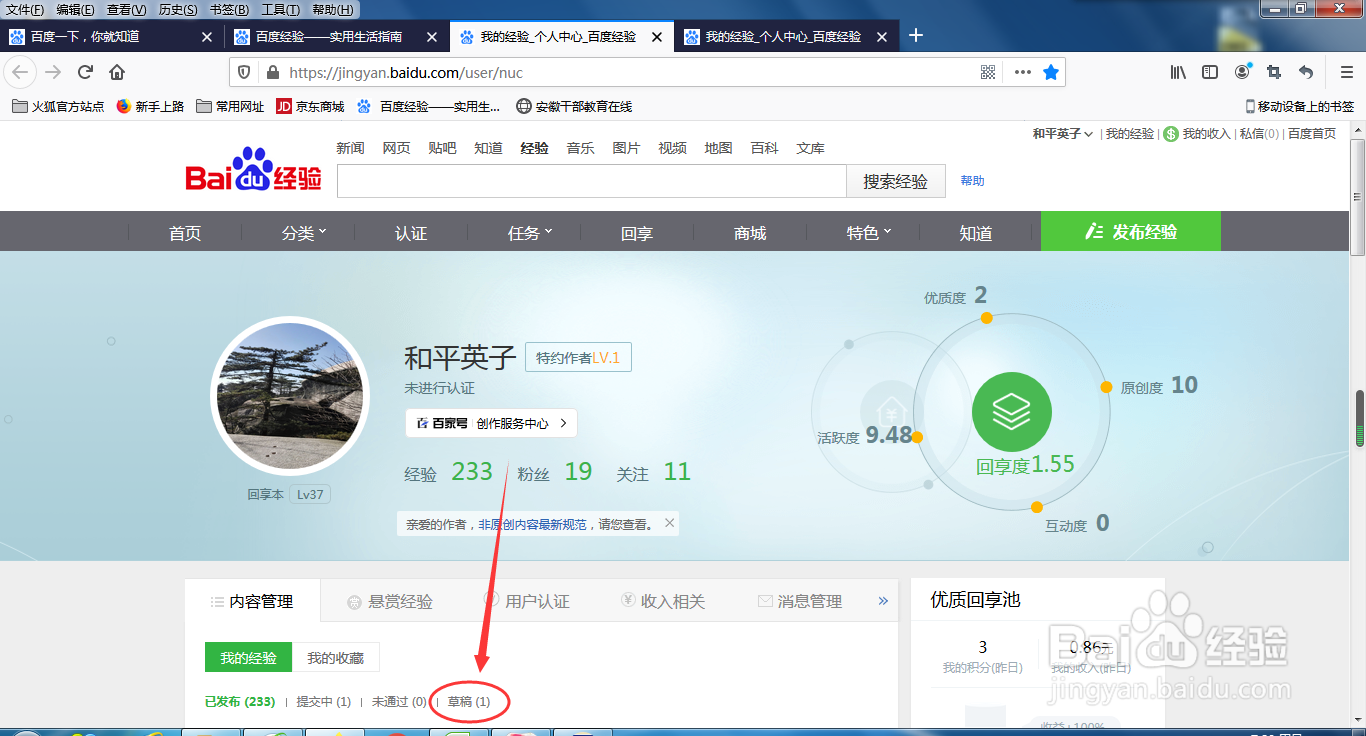This screenshot has width=1366, height=736.
Task: Open 草稿 (1) drafts link
Action: point(471,702)
